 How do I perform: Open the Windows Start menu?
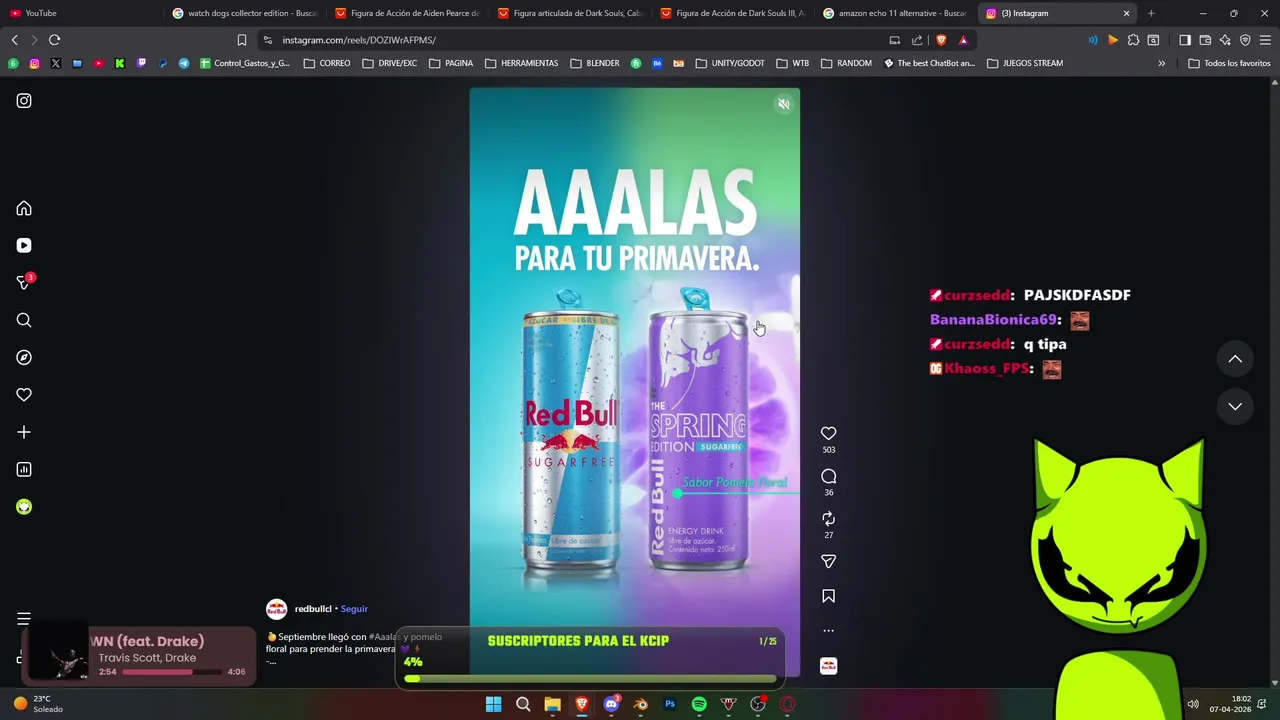(x=493, y=704)
